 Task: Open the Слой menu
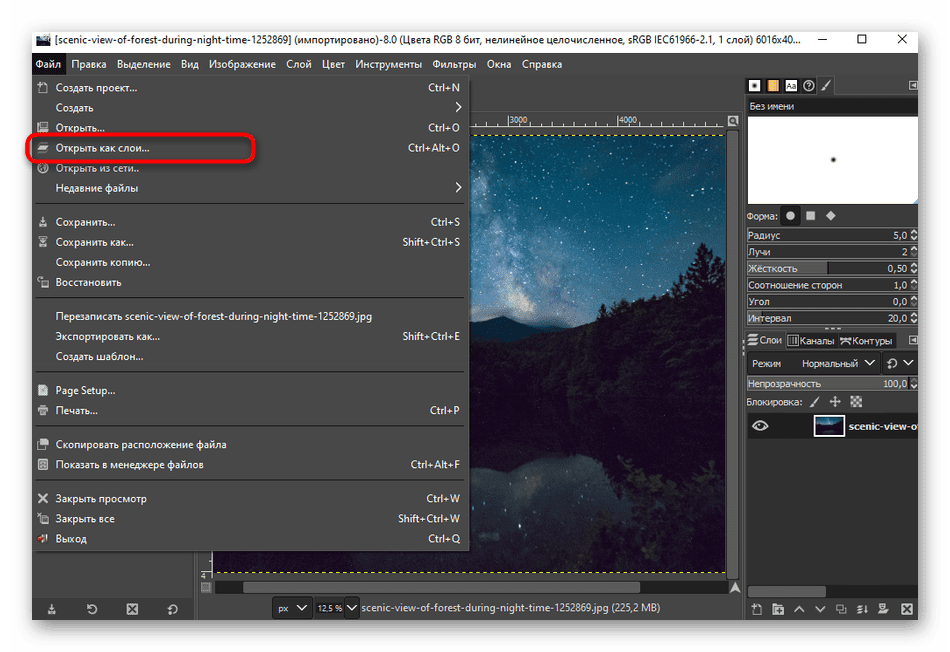(x=299, y=64)
